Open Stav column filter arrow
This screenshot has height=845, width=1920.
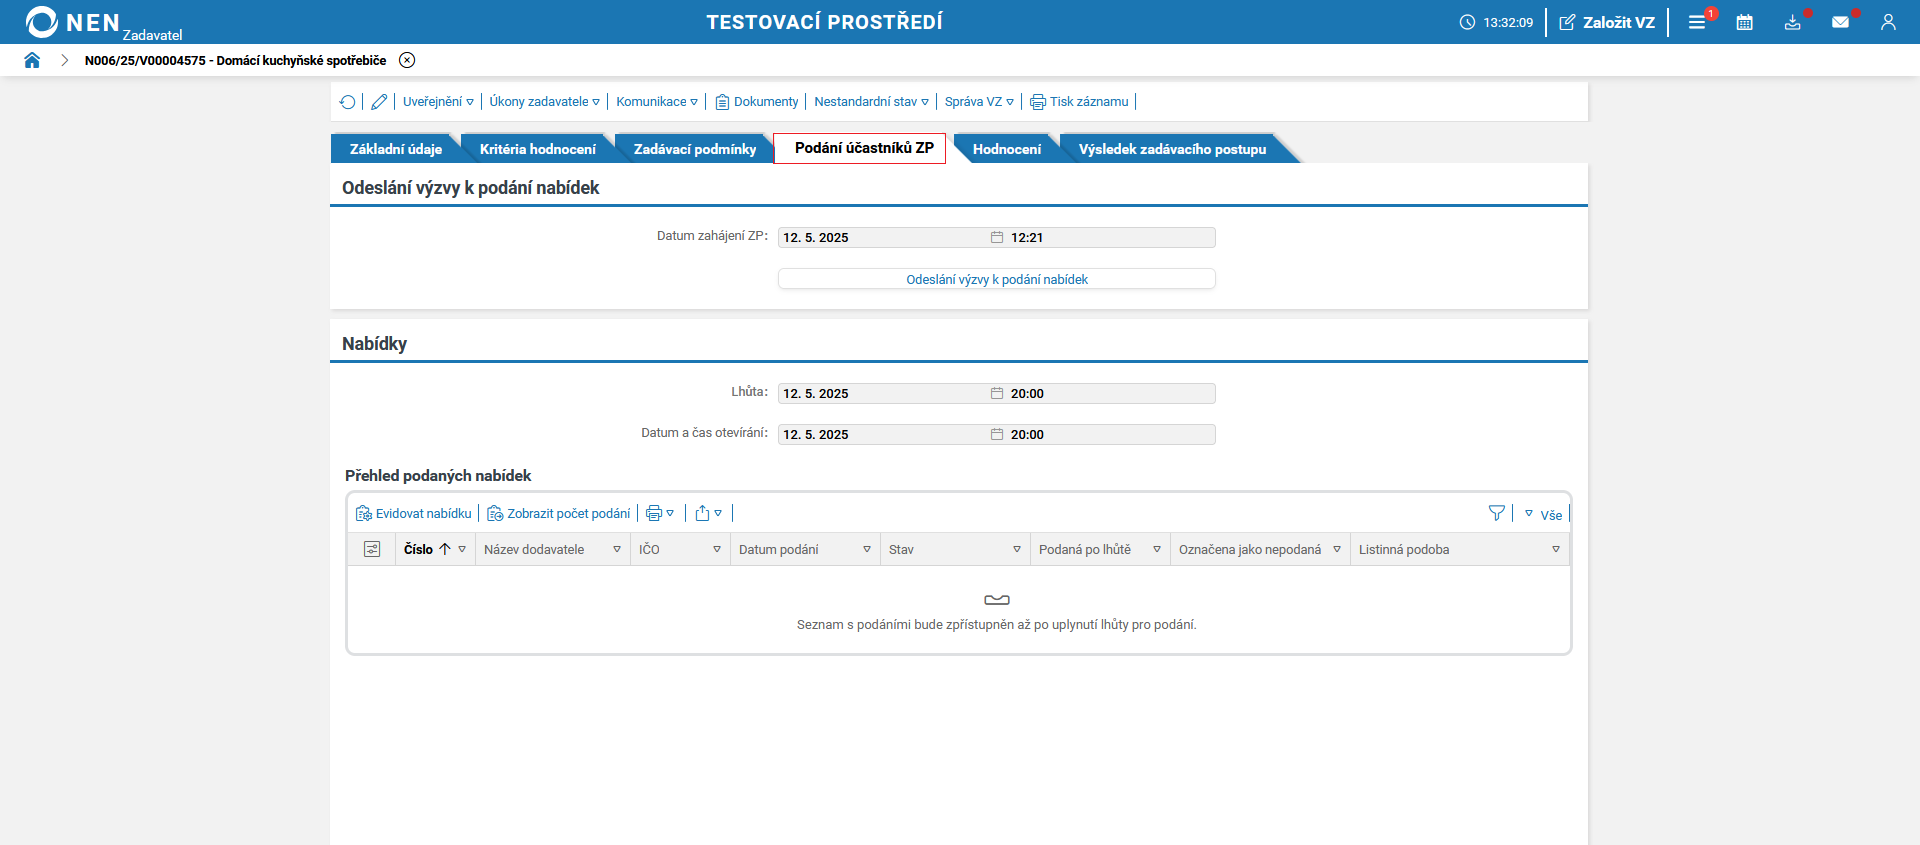point(1017,549)
